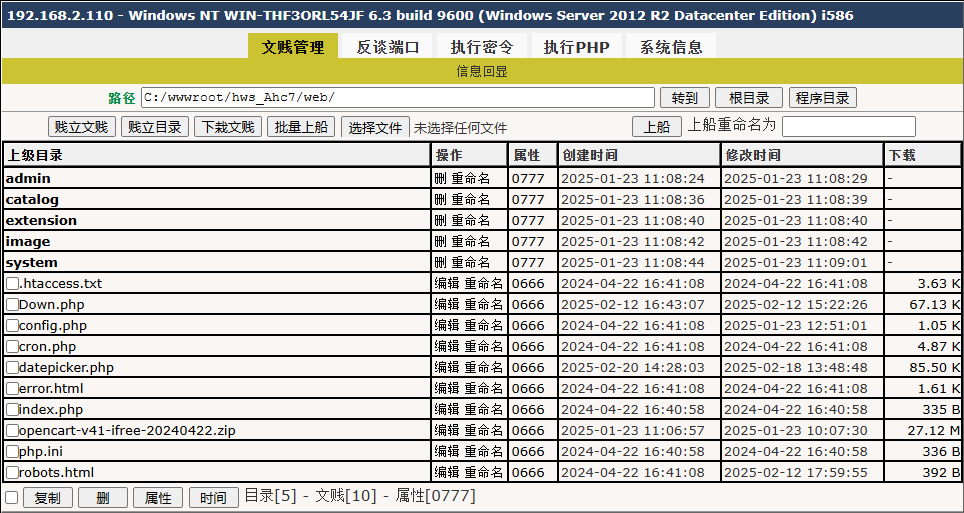Click 删 for the extension folder

point(441,220)
